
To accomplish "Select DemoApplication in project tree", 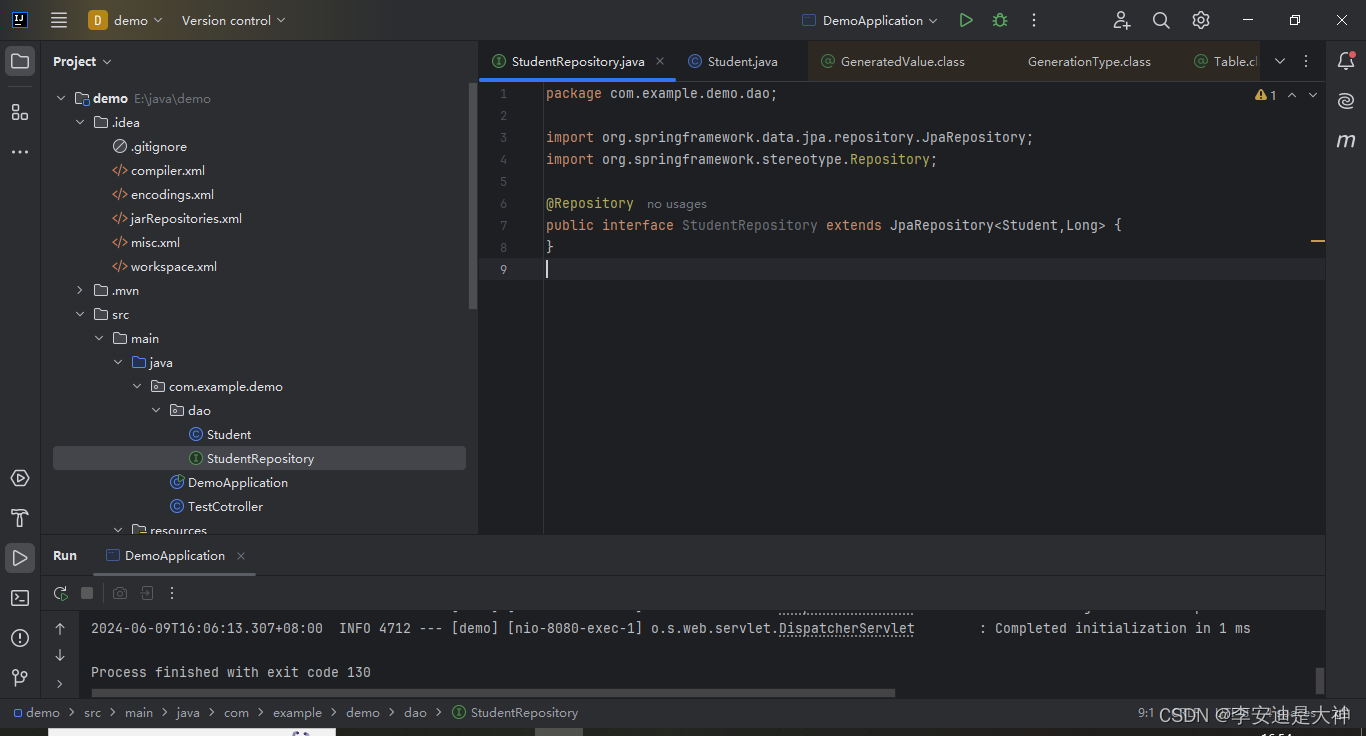I will (238, 483).
